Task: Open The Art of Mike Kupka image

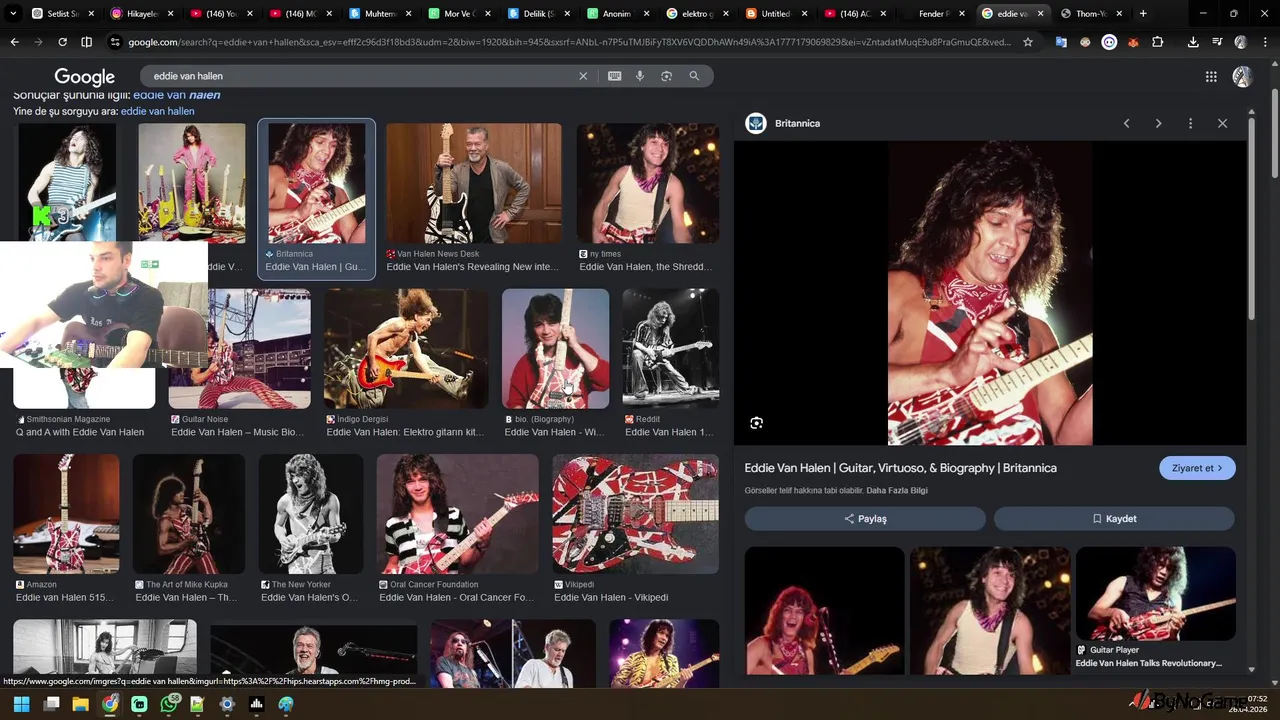Action: [189, 514]
